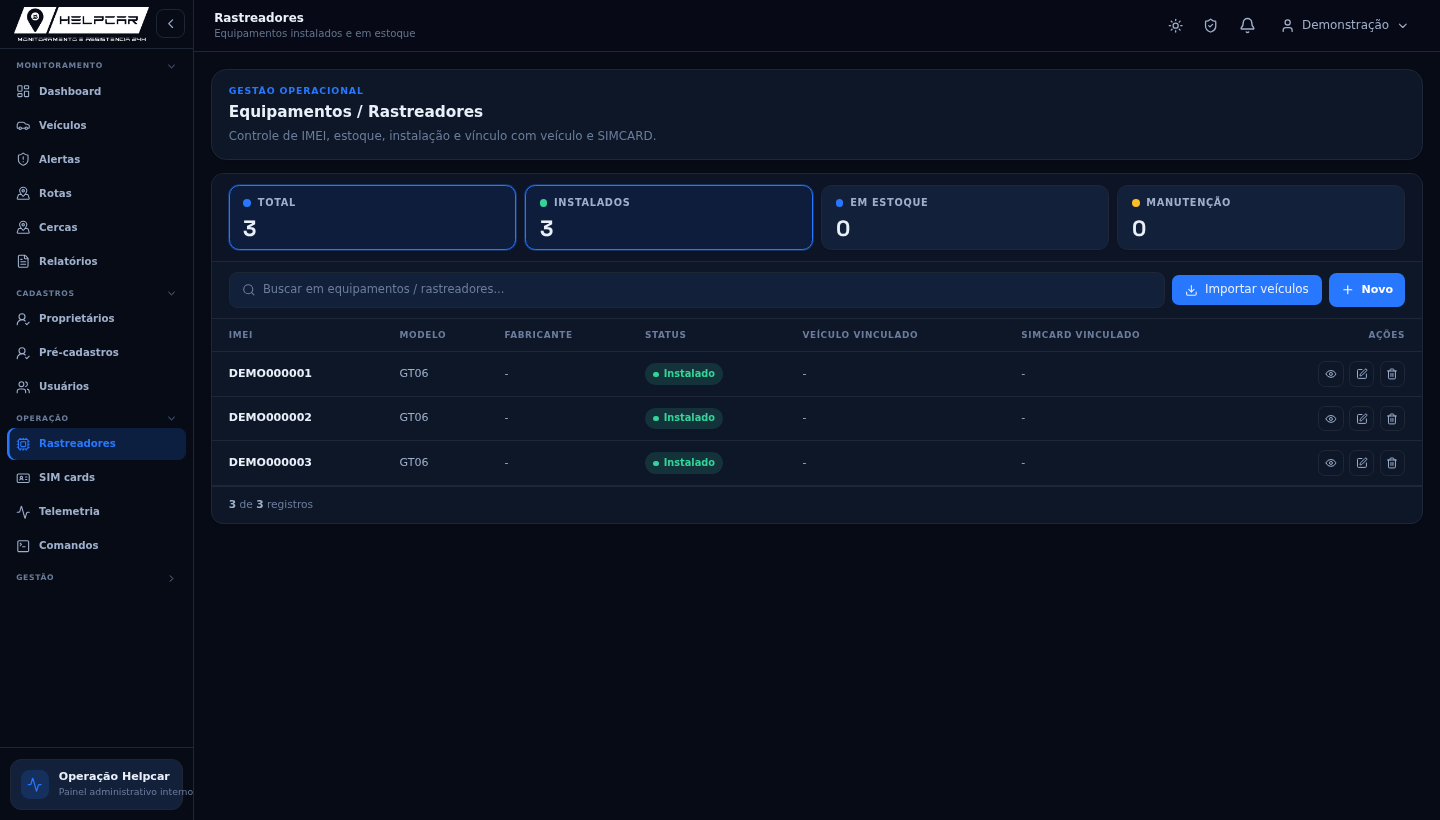Screen dimensions: 1440x820
Task: Select Rastreadores in sidebar
Action: pos(96,444)
